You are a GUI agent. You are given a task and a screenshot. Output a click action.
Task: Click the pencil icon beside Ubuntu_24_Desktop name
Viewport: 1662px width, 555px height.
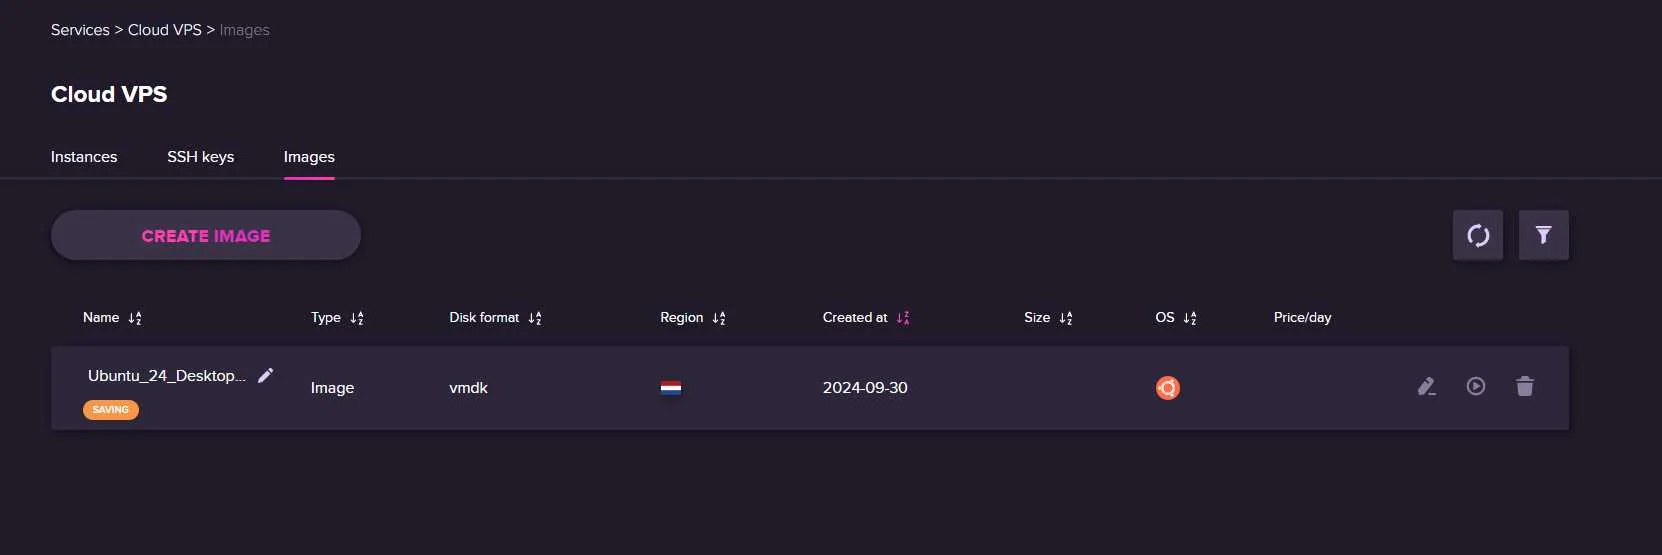coord(265,375)
